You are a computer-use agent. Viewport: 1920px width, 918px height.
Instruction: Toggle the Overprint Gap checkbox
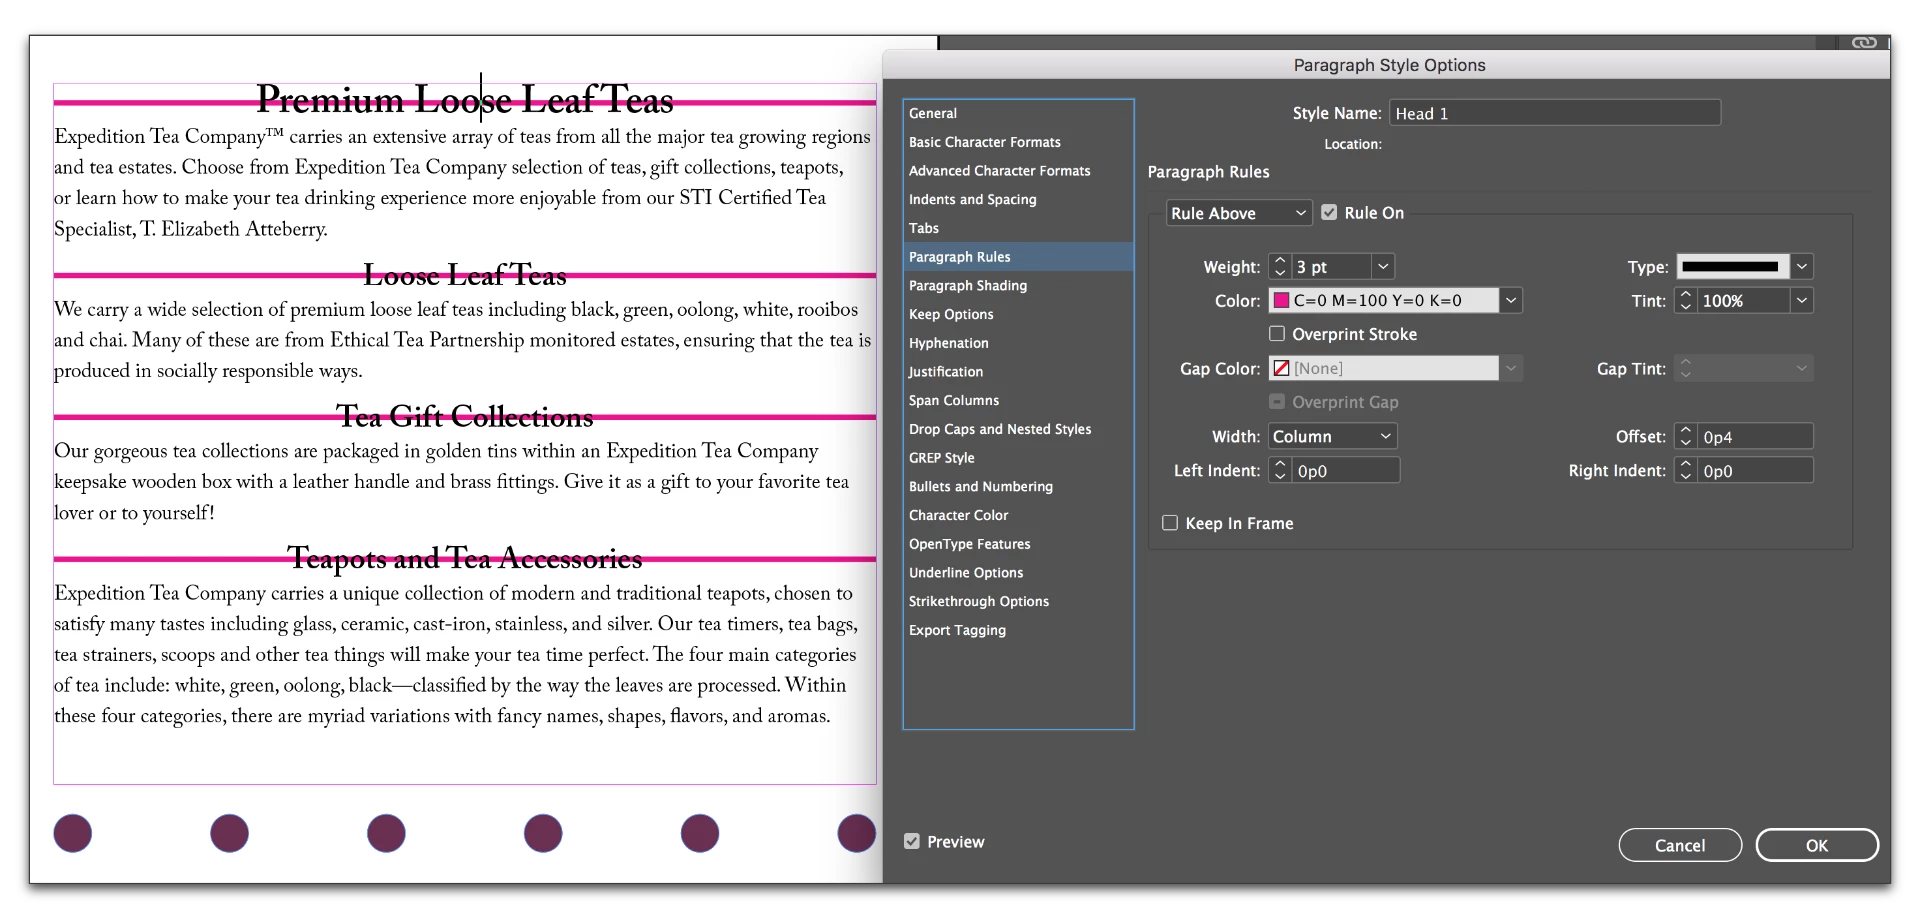click(1277, 401)
